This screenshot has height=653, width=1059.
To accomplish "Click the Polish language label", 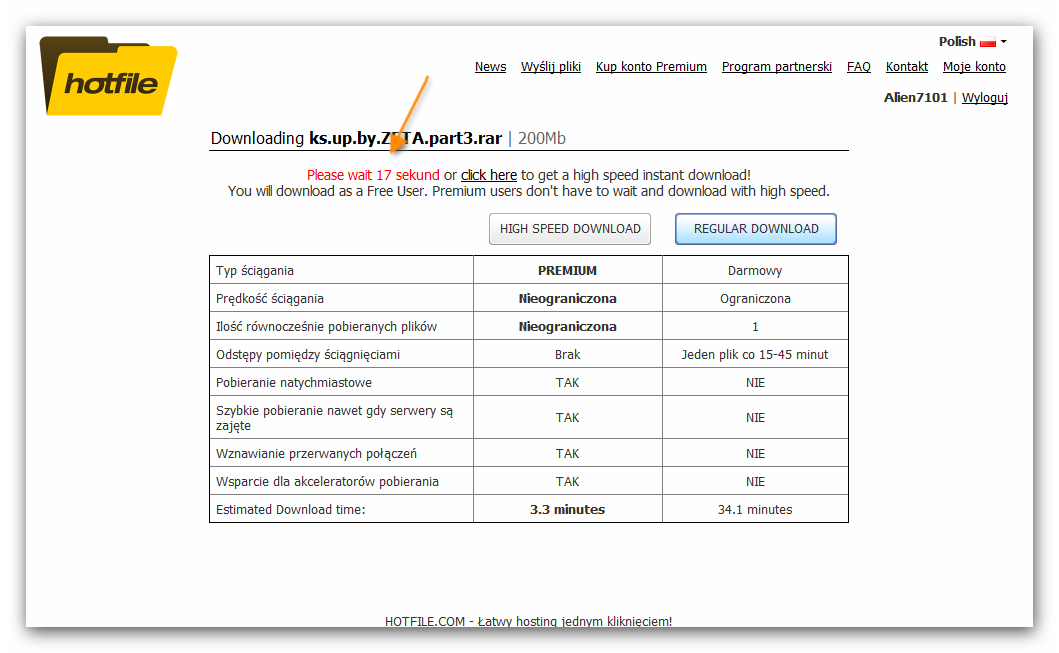I will point(957,42).
